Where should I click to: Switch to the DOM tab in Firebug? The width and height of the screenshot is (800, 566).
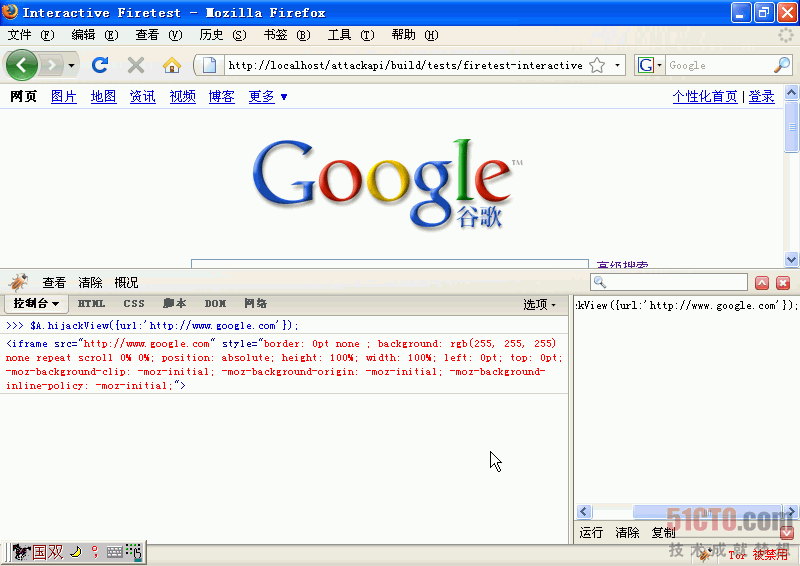215,304
